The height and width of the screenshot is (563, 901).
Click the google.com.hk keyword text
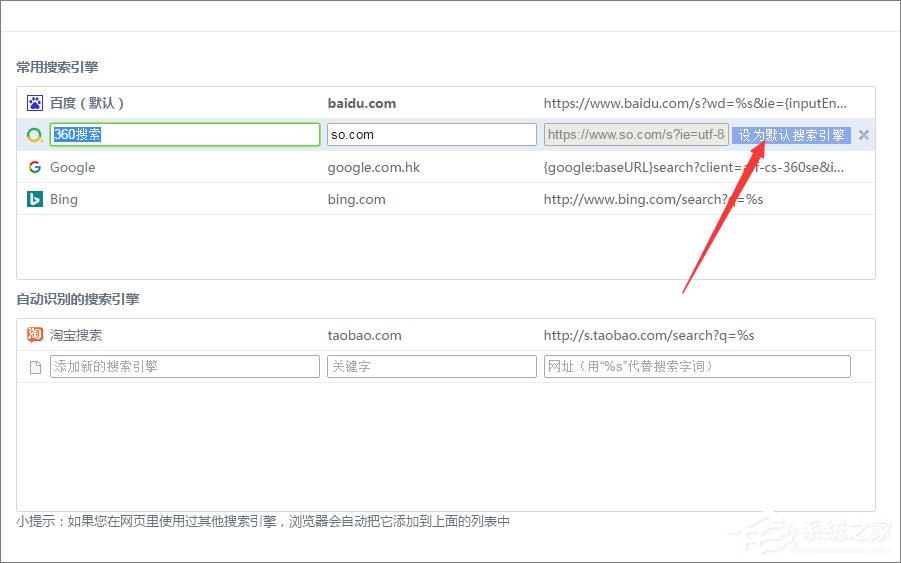coord(374,167)
